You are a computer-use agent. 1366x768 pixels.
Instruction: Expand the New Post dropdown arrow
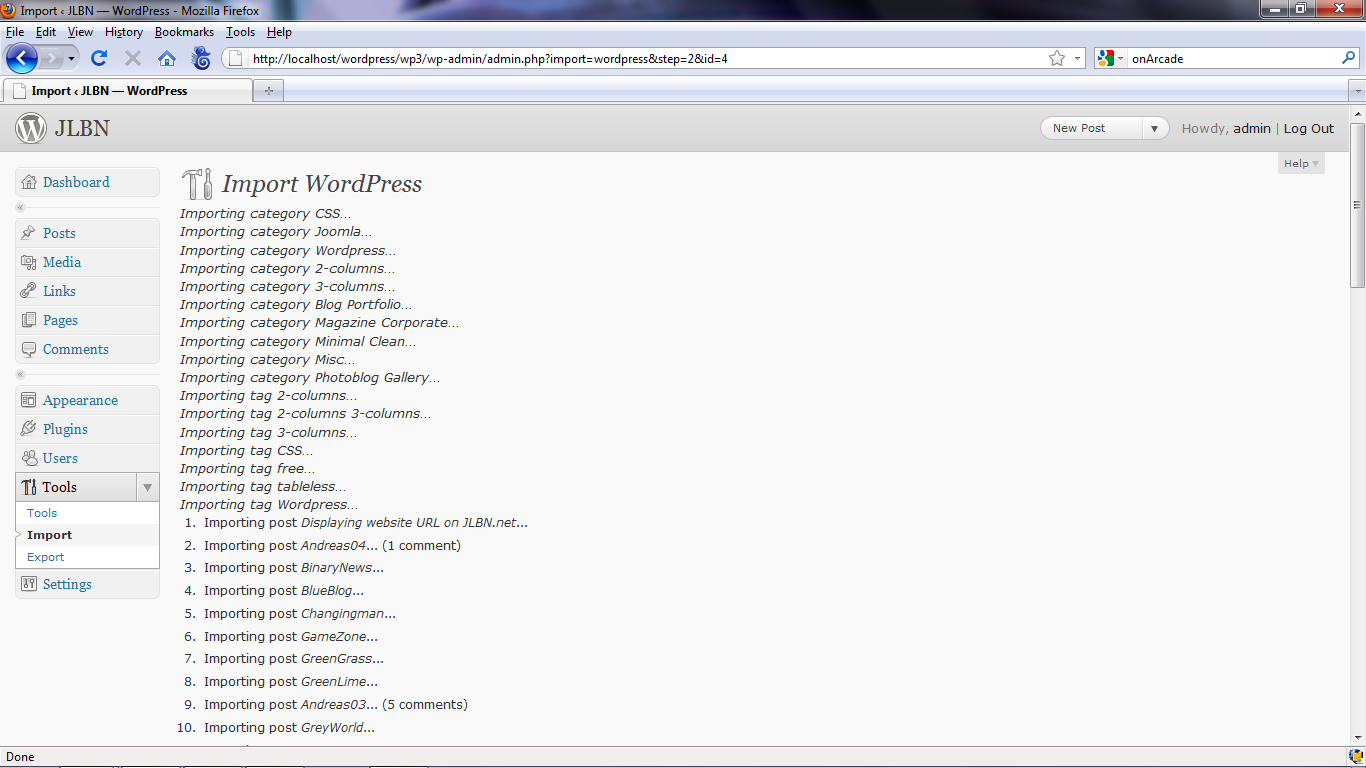(1155, 128)
